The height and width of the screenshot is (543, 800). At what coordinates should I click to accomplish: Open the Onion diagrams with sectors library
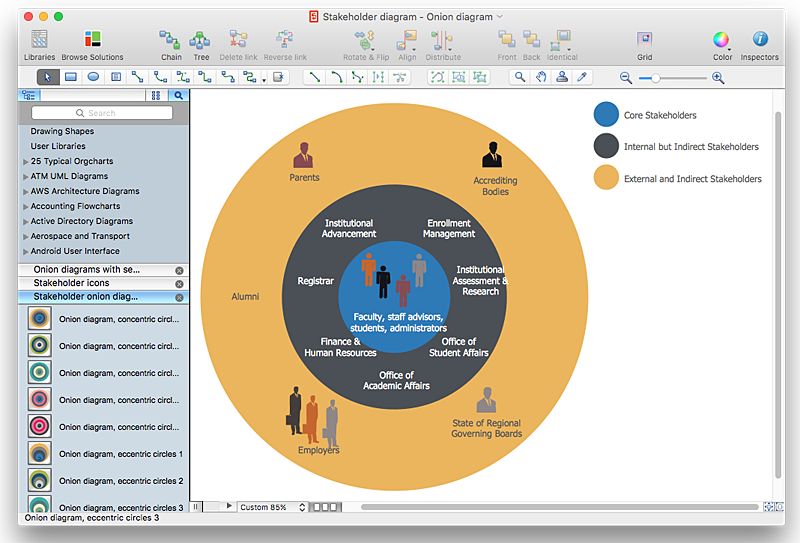tap(87, 269)
